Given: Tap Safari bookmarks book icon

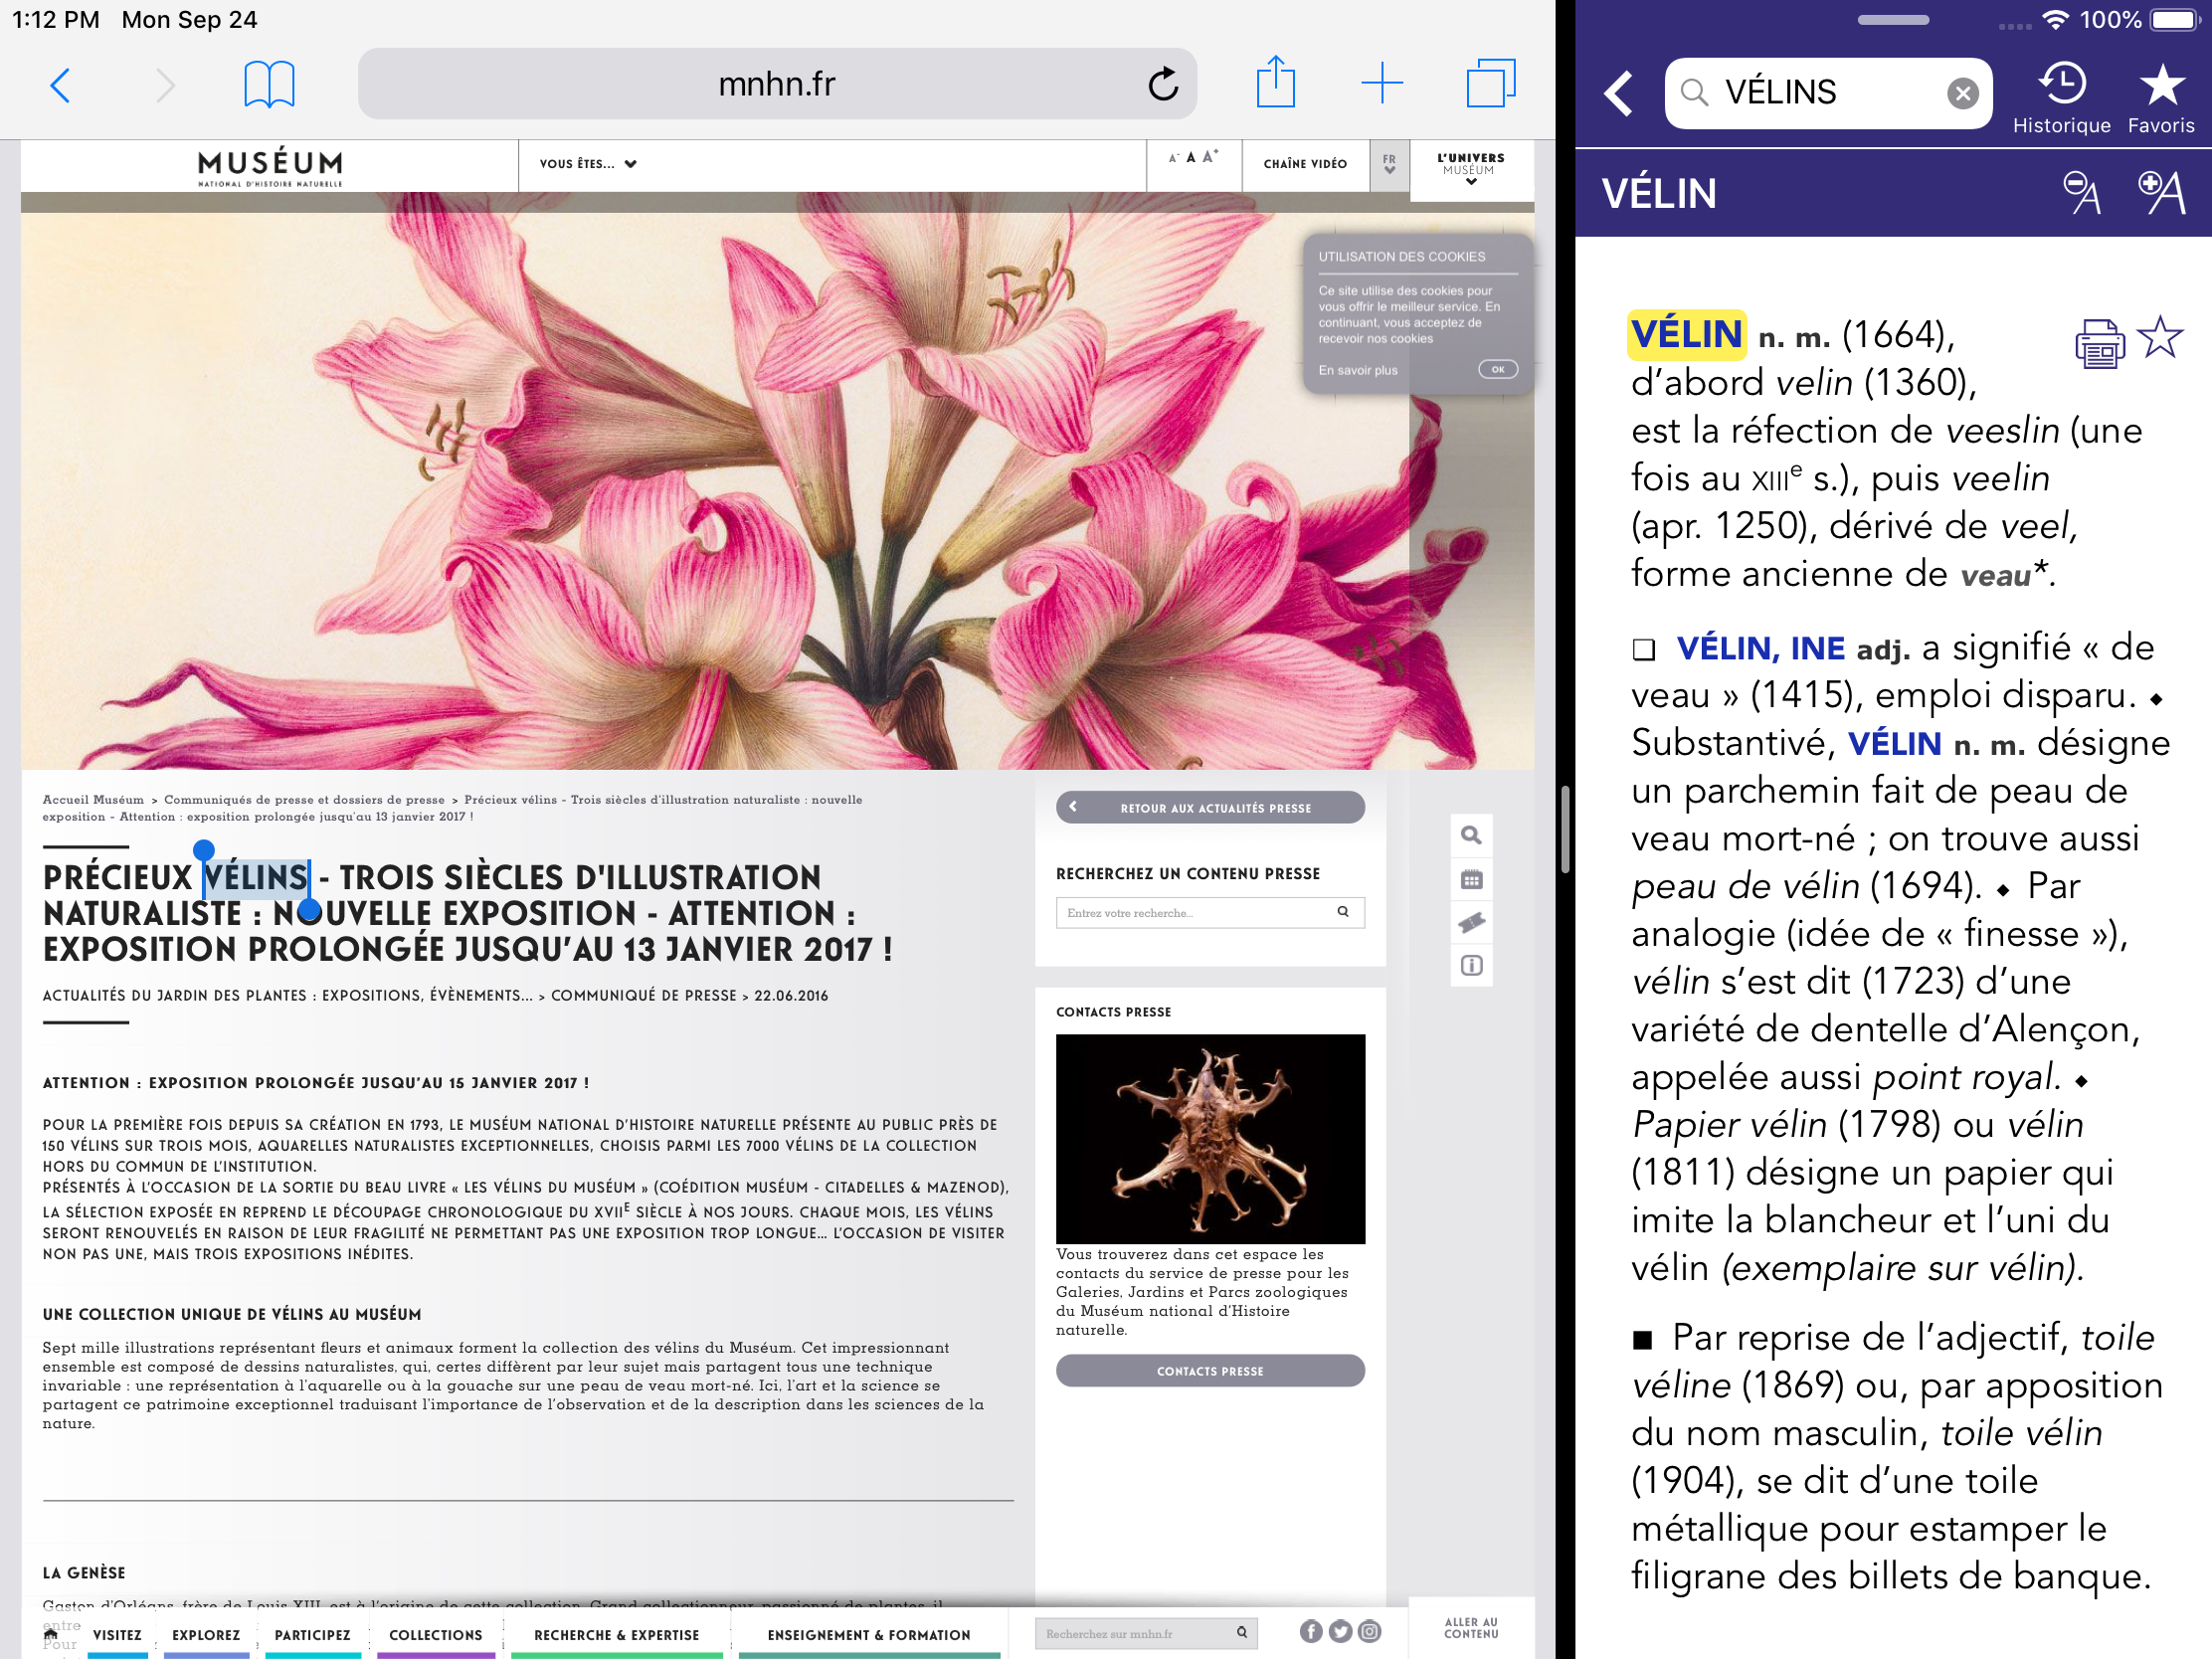Looking at the screenshot, I should [269, 84].
